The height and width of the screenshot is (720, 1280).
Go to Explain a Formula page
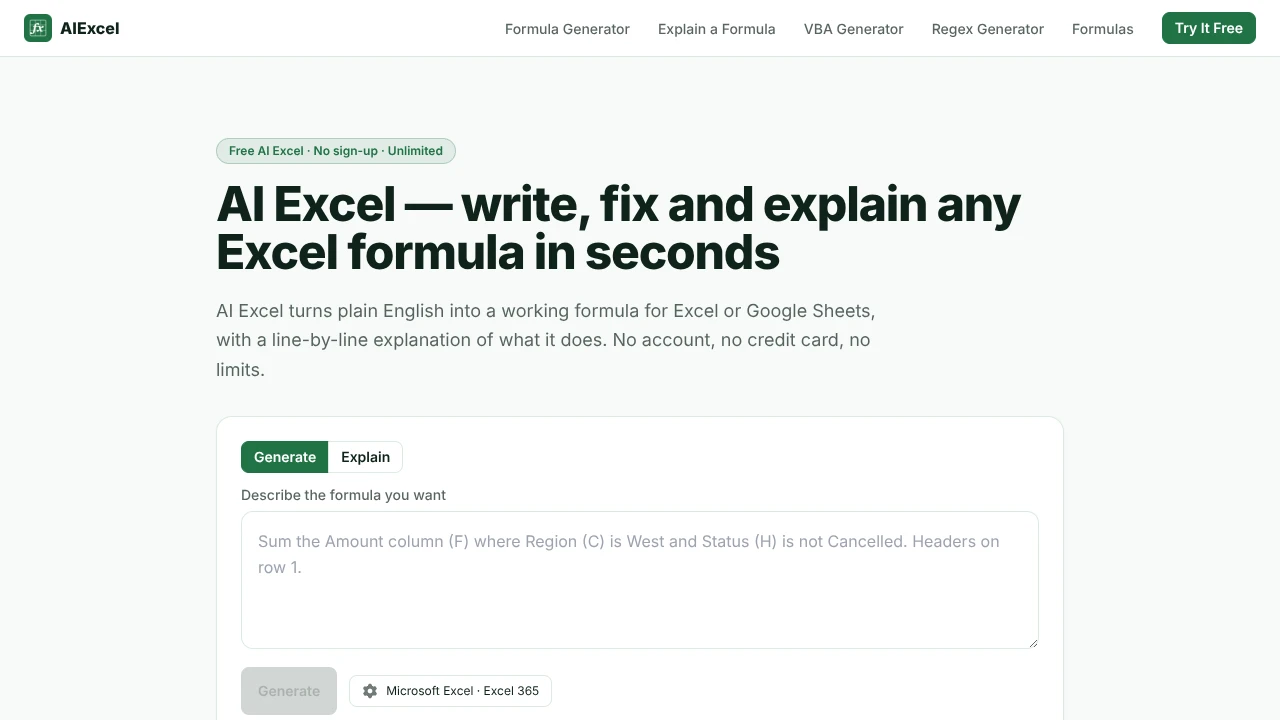tap(717, 29)
